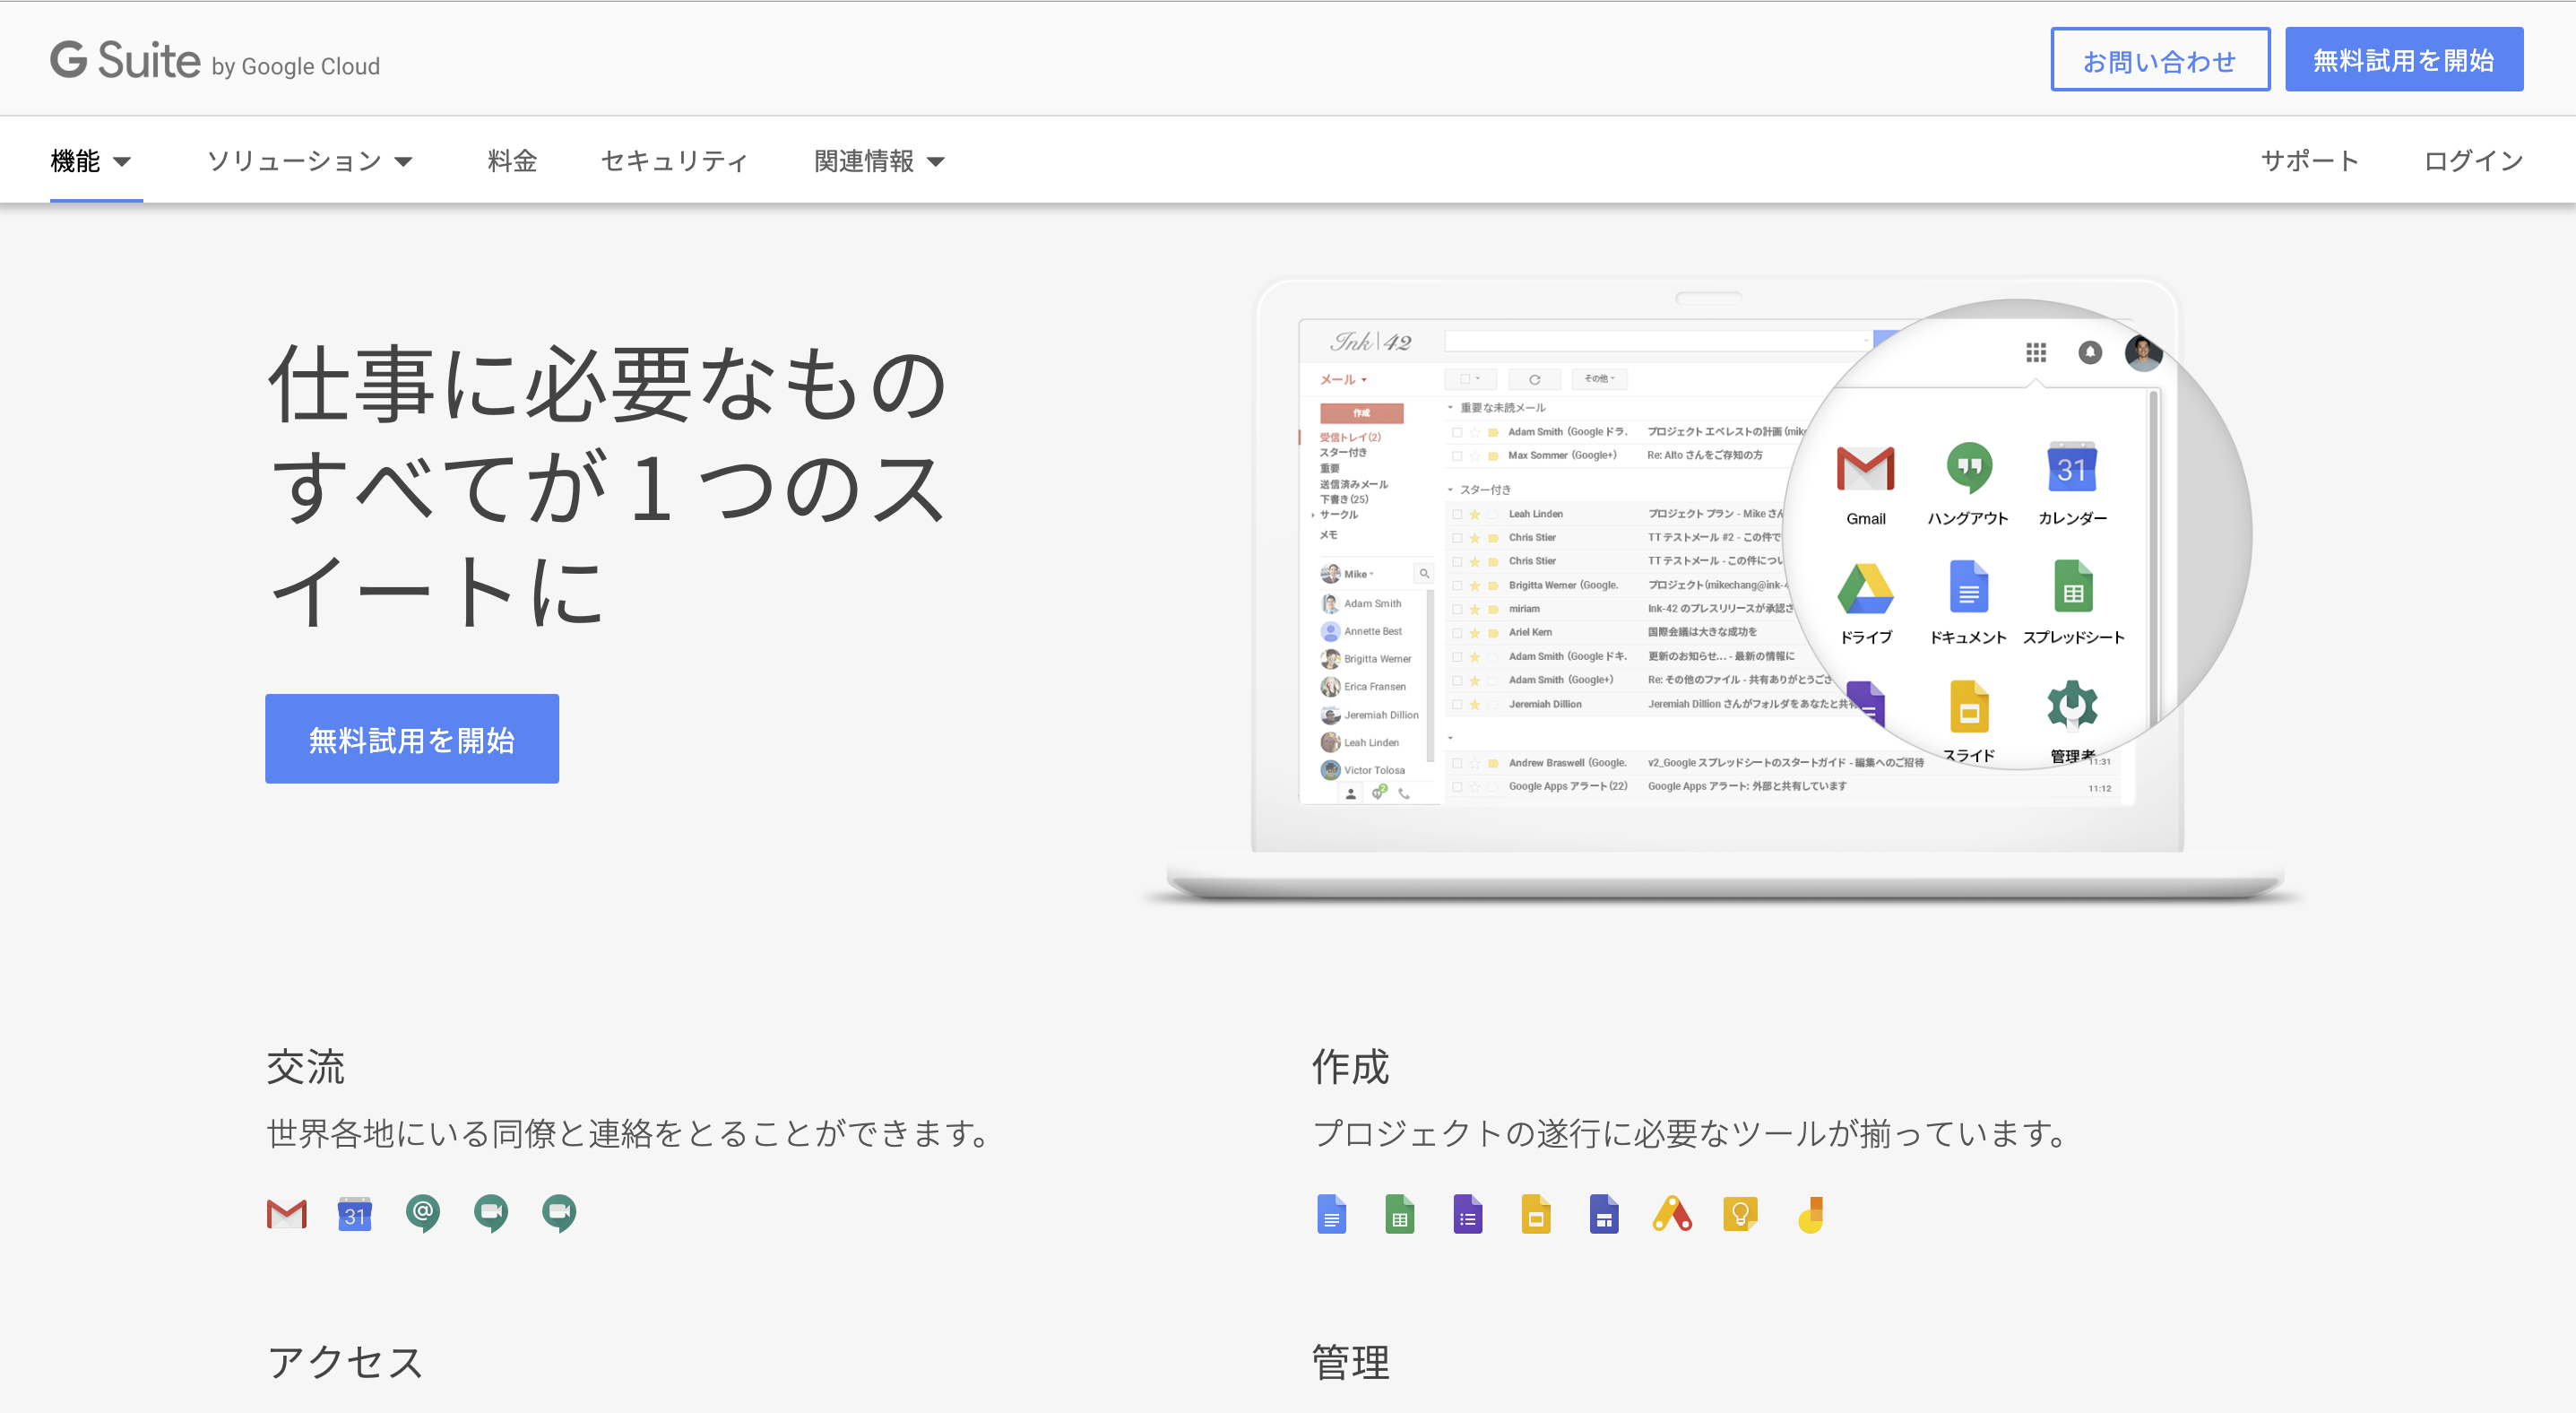Open Calendar icon under the 交流 section
The image size is (2576, 1413).
(355, 1214)
